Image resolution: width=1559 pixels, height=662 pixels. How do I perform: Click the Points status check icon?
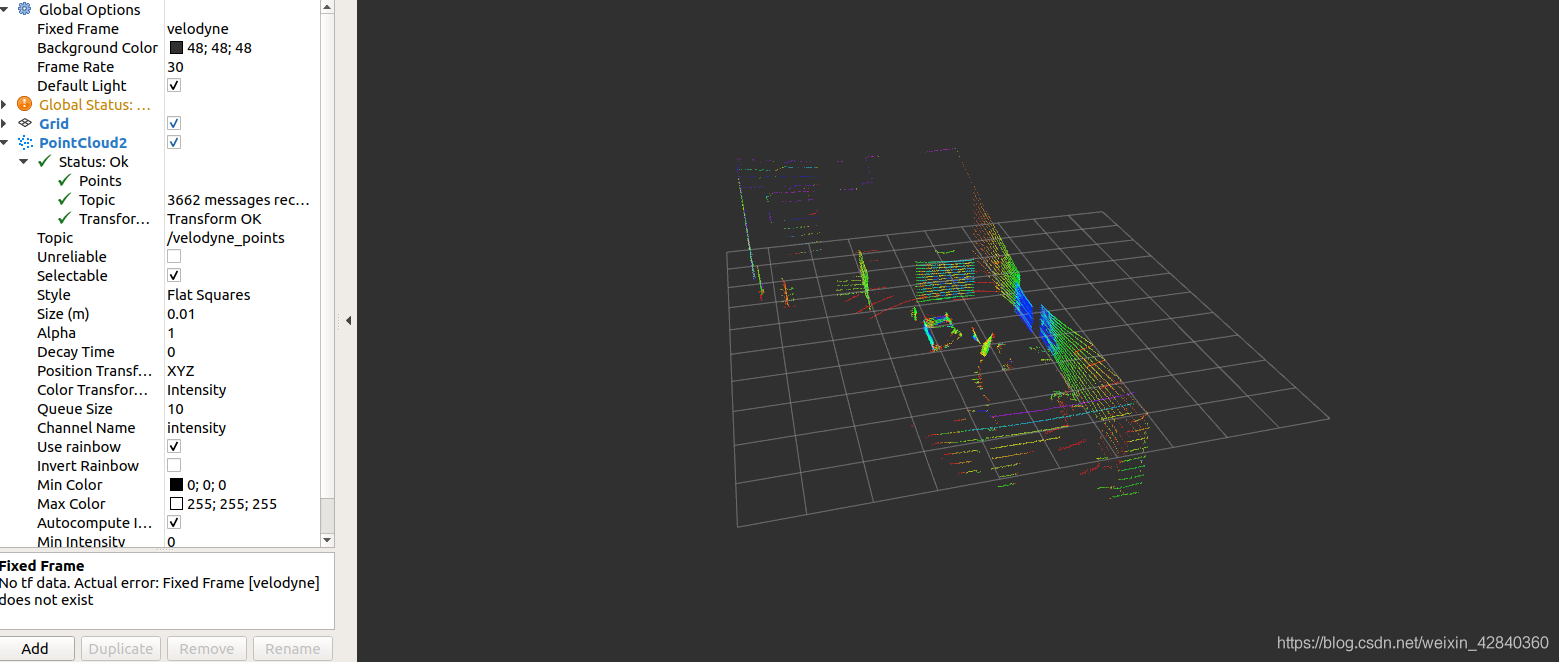(x=63, y=180)
